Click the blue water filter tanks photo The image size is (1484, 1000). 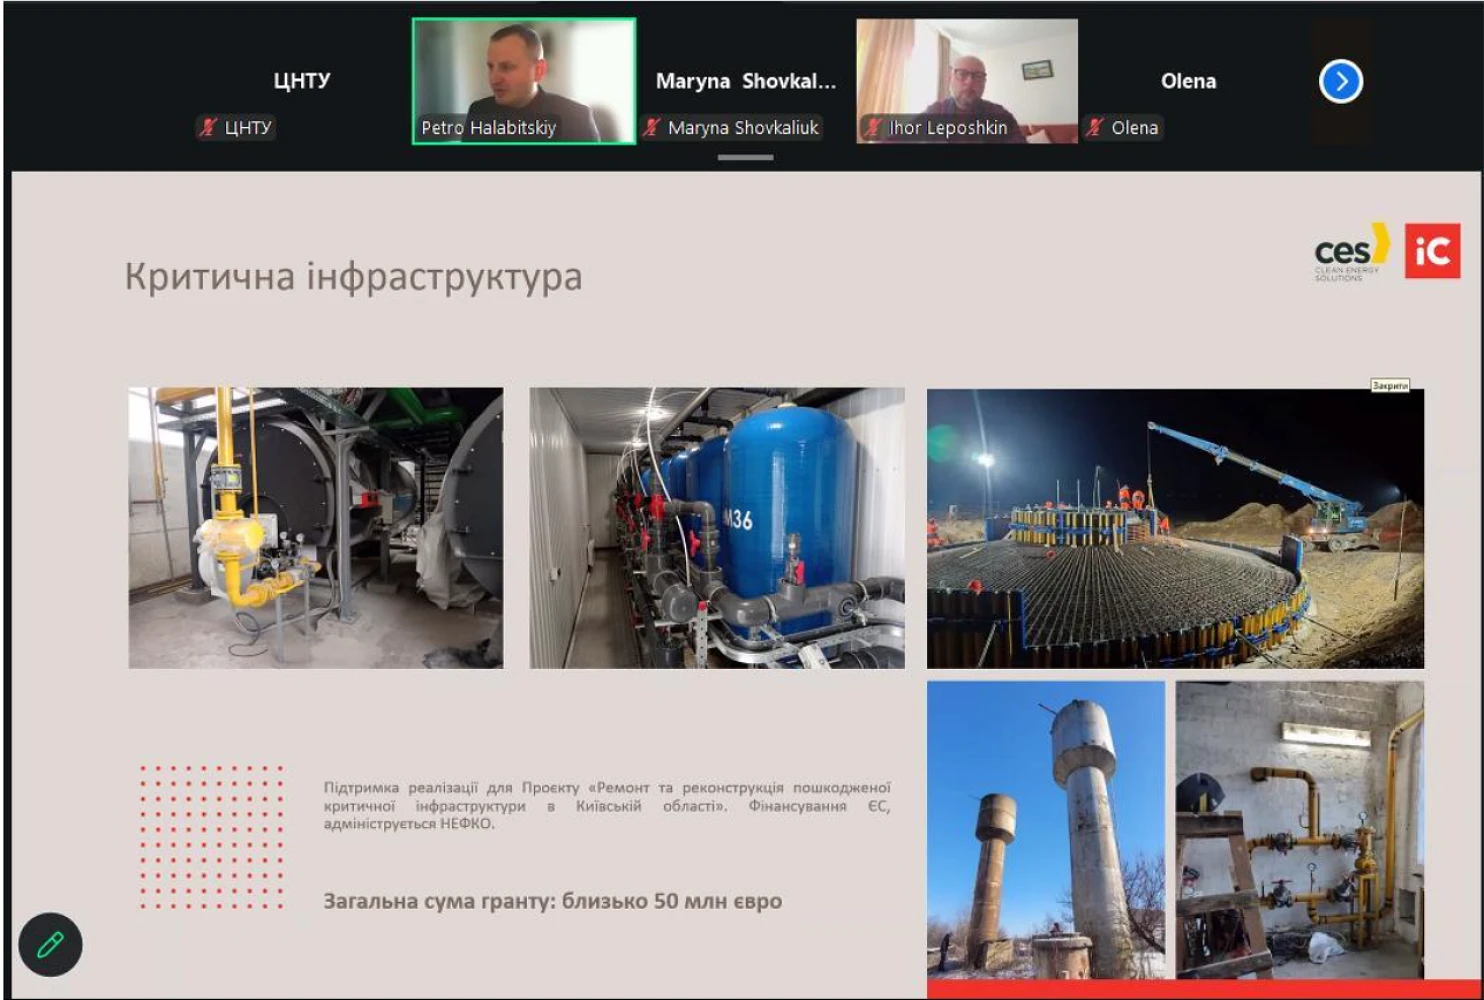pos(716,527)
